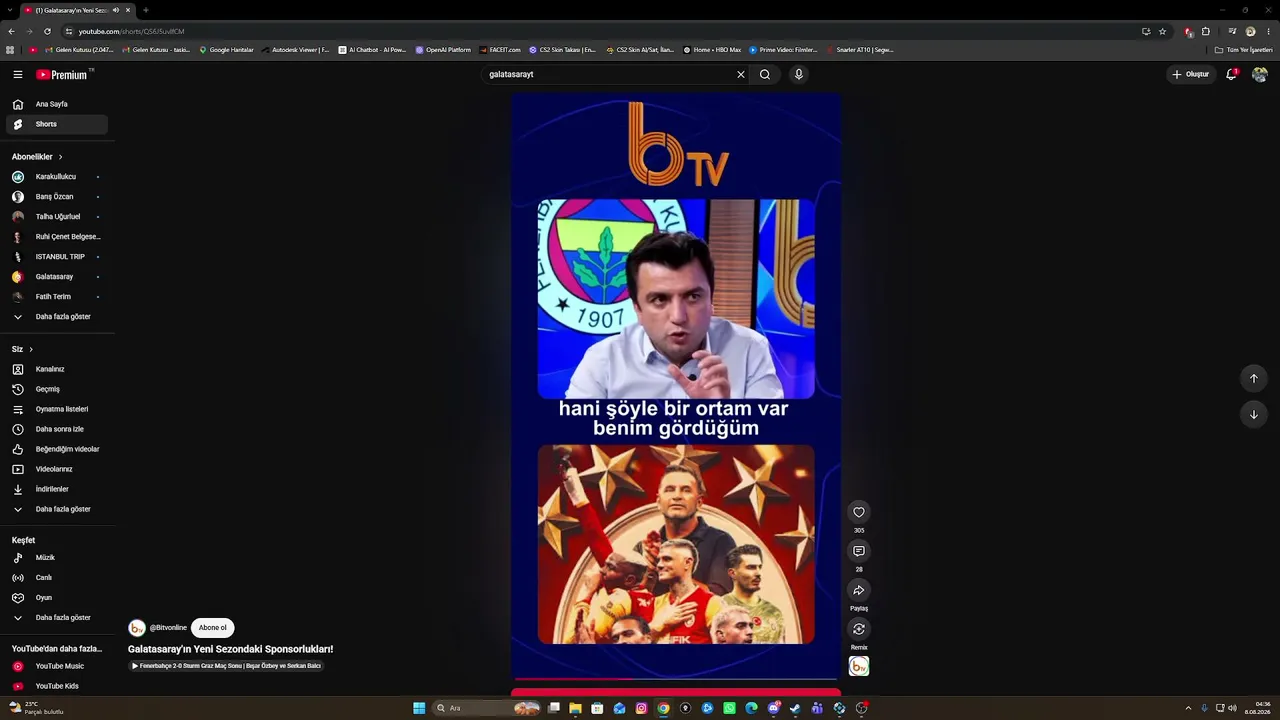Open Oyun gaming category
Screen dimensions: 1280x720
(x=57, y=598)
